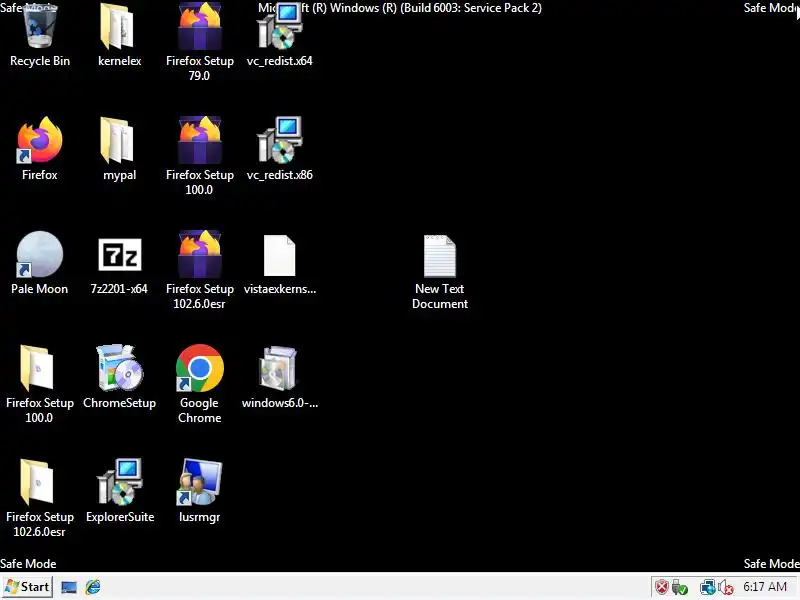Launch Internet Explorer from quick launch
Screen dimensions: 800x600
[93, 587]
